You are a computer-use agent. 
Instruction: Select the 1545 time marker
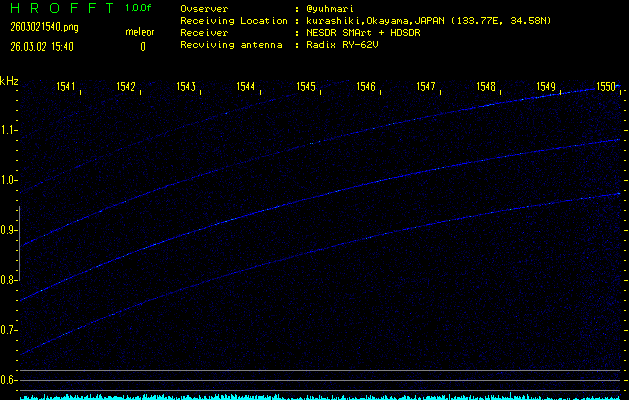pos(307,88)
